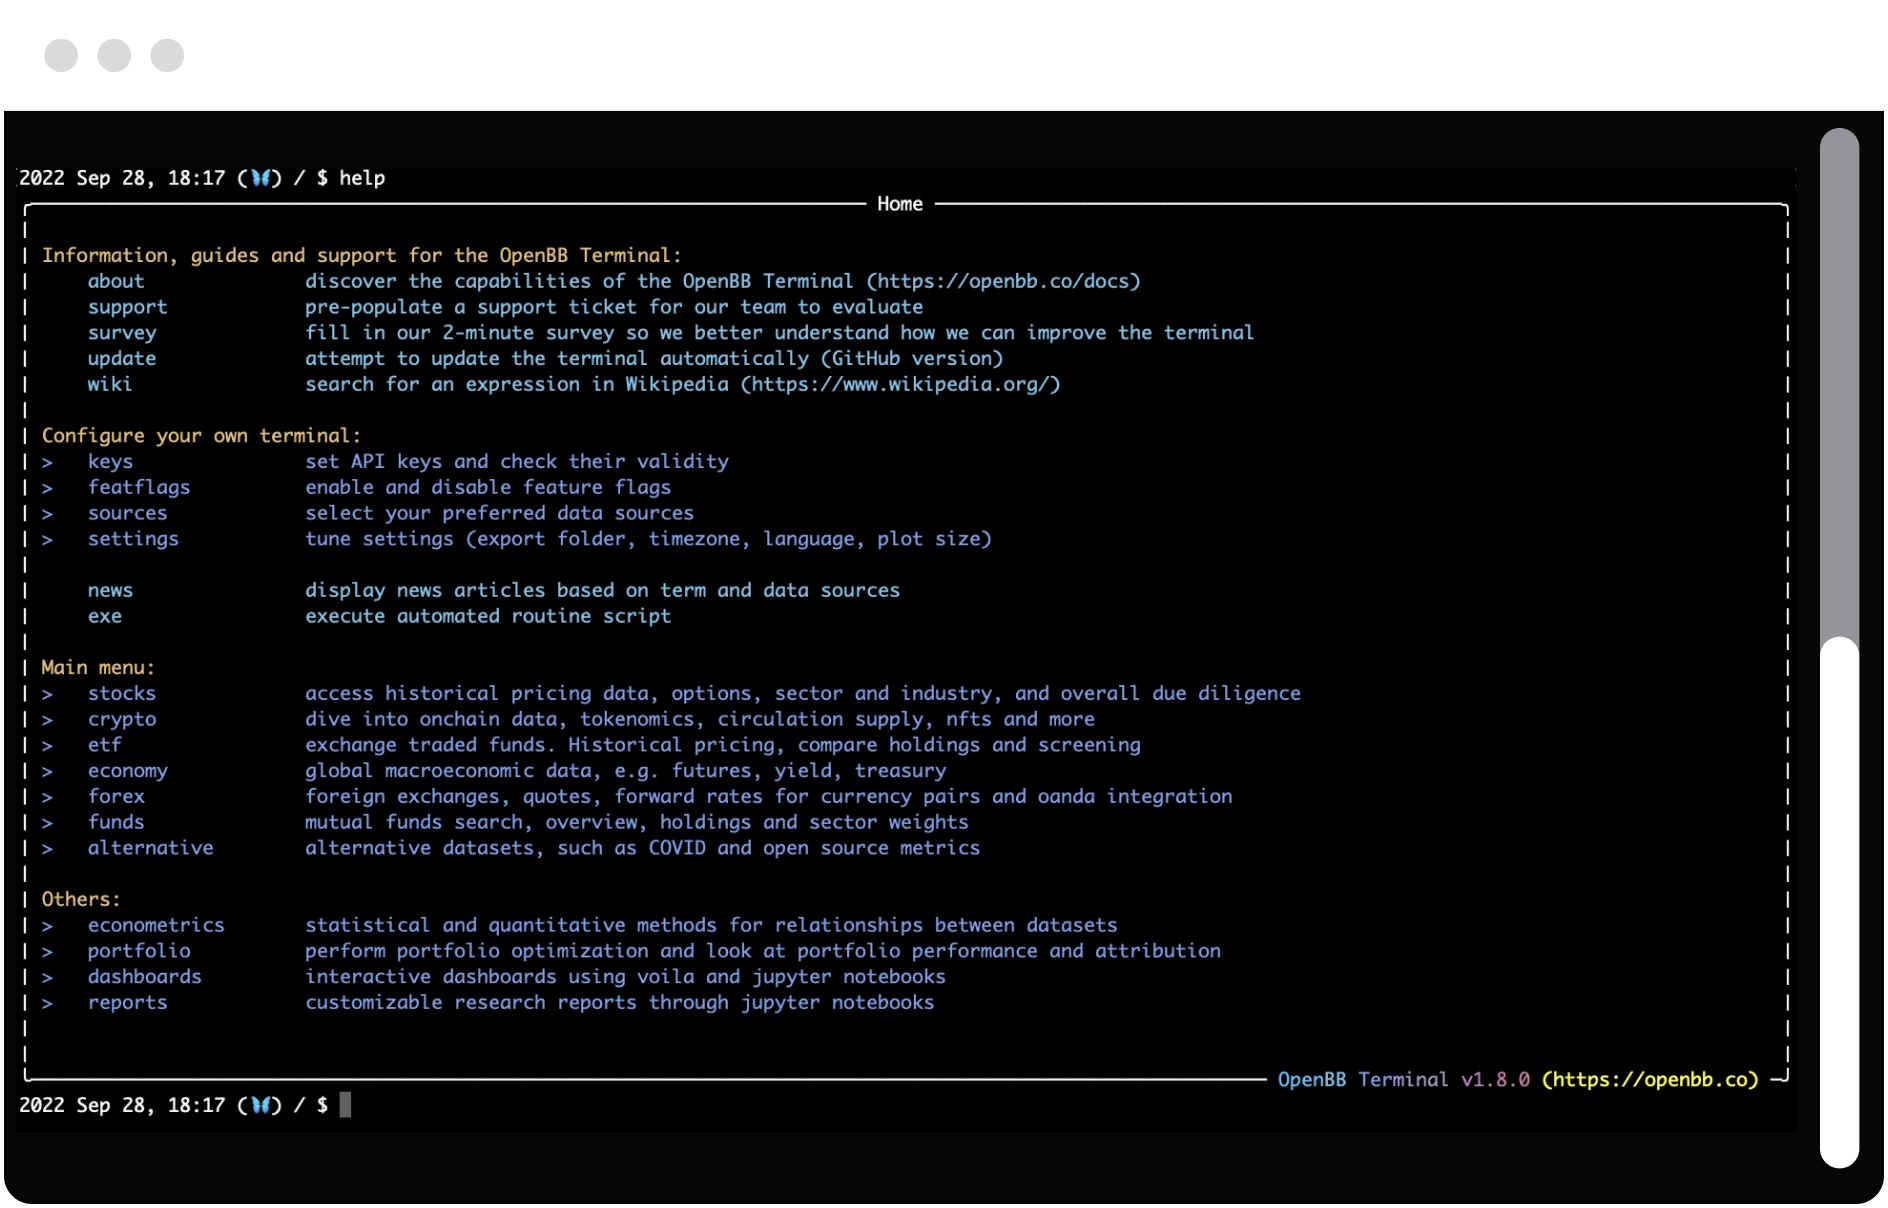Click the arrow beside 'reports'
1888x1208 pixels.
point(47,1004)
